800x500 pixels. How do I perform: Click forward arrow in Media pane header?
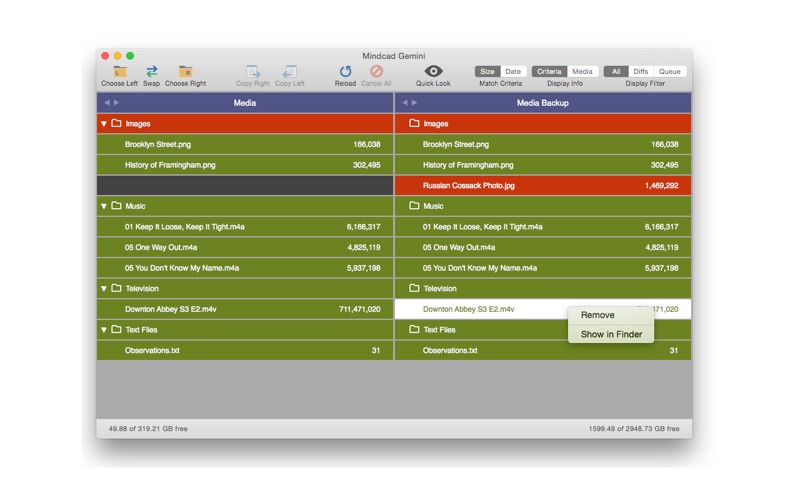(116, 103)
